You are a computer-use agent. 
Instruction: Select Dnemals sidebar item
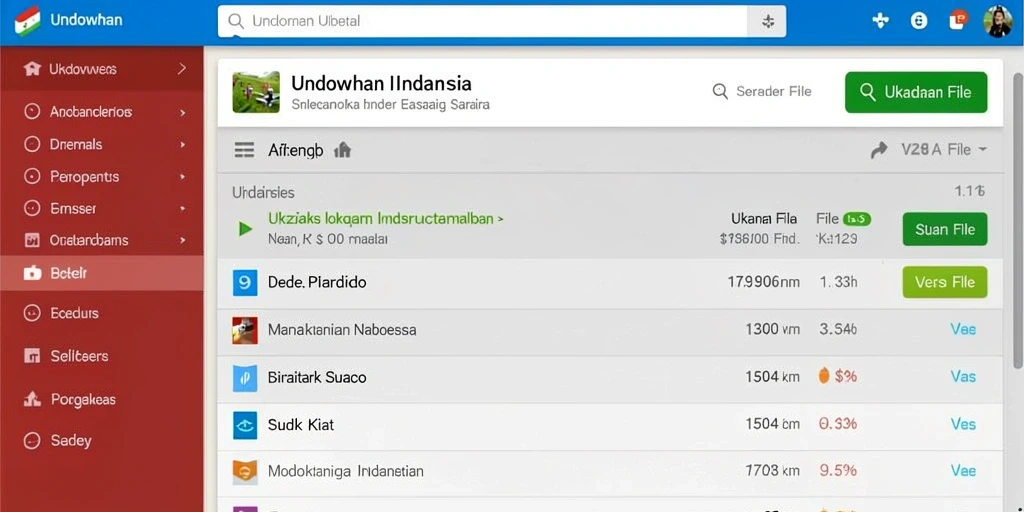coord(102,144)
